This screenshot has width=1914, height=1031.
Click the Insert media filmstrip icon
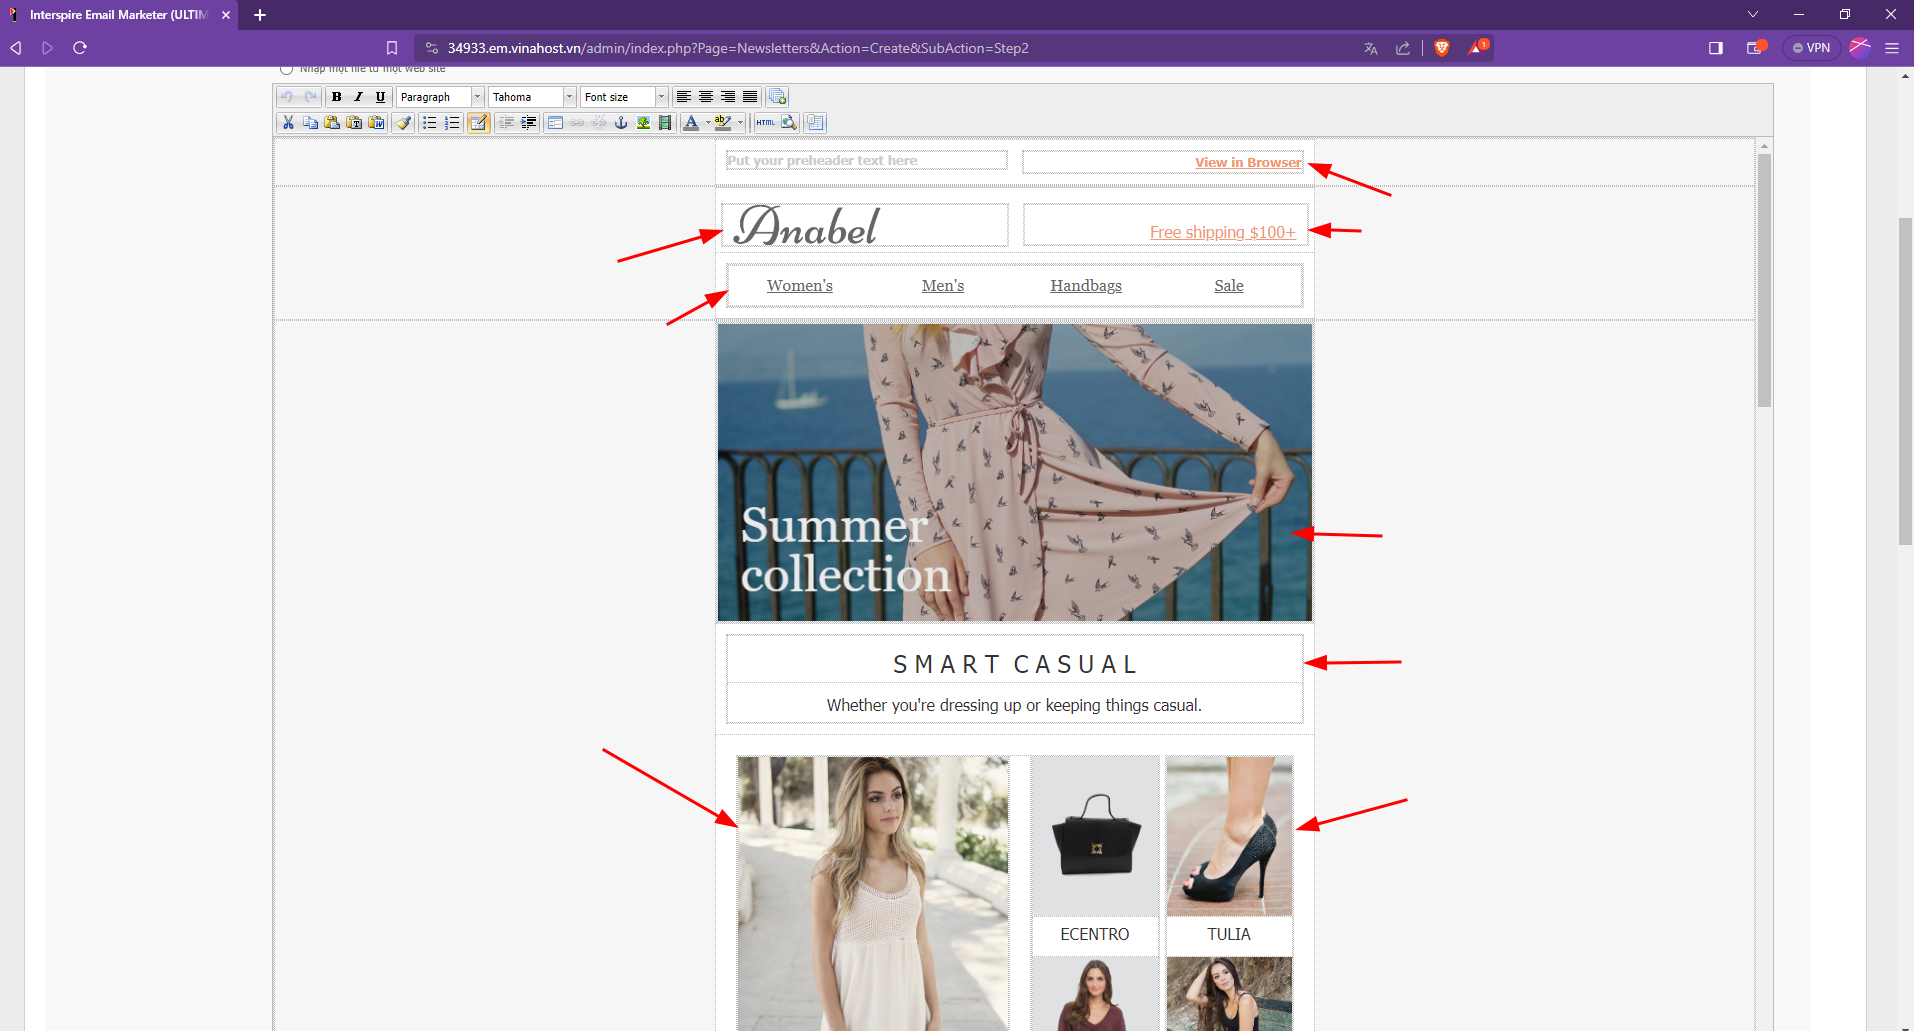point(665,123)
